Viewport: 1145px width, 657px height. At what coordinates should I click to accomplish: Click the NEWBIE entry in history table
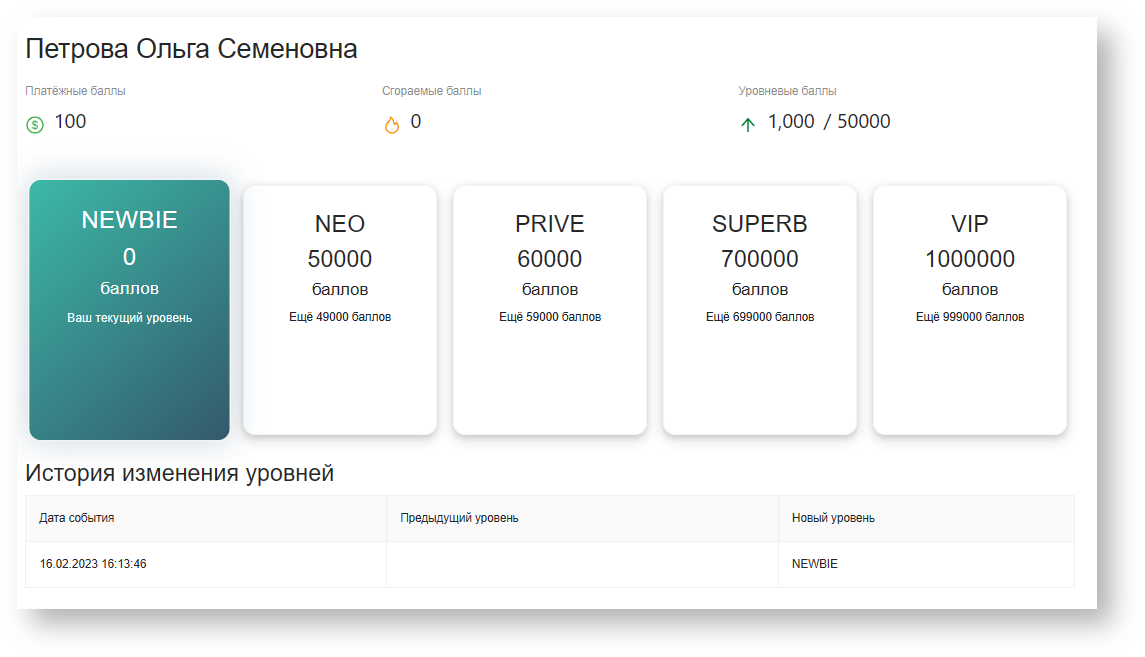(815, 564)
